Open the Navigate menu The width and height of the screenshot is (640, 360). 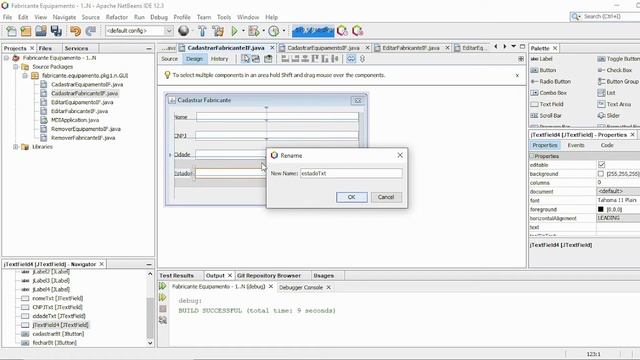coord(64,17)
